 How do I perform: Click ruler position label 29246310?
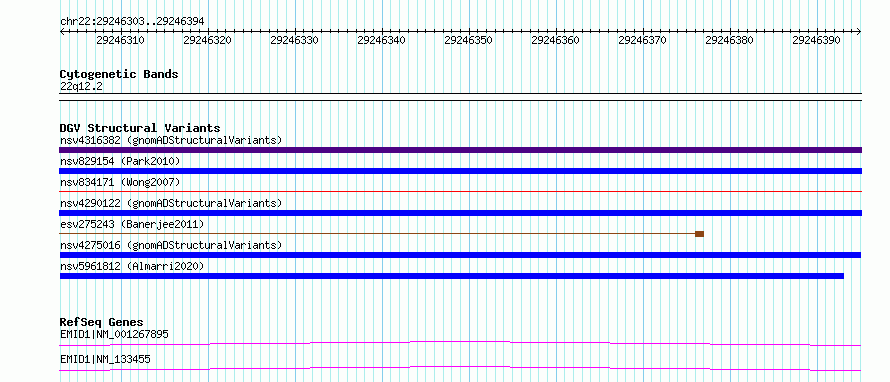120,40
